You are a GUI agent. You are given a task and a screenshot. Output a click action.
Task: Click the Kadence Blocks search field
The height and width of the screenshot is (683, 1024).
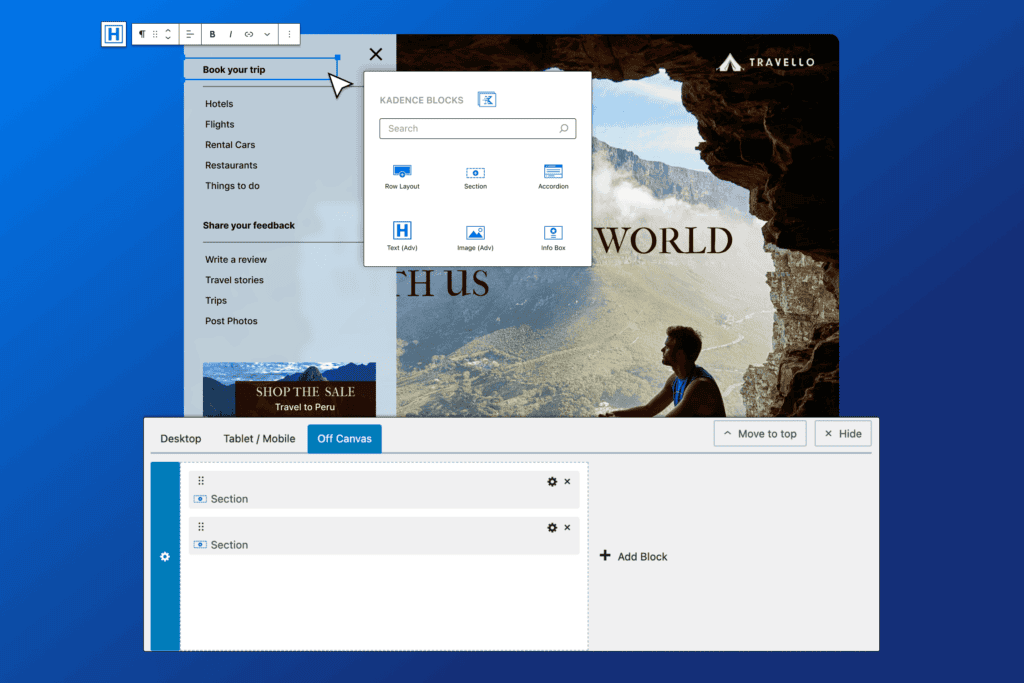pos(470,129)
